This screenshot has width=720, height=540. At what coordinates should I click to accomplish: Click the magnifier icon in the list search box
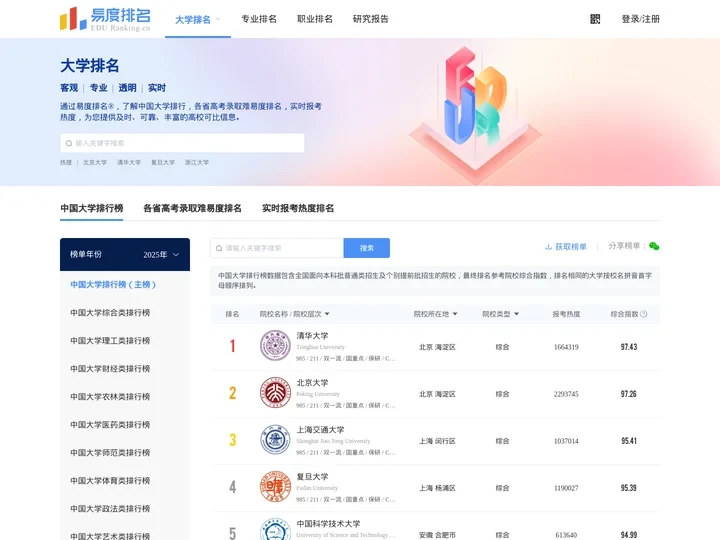coord(219,248)
